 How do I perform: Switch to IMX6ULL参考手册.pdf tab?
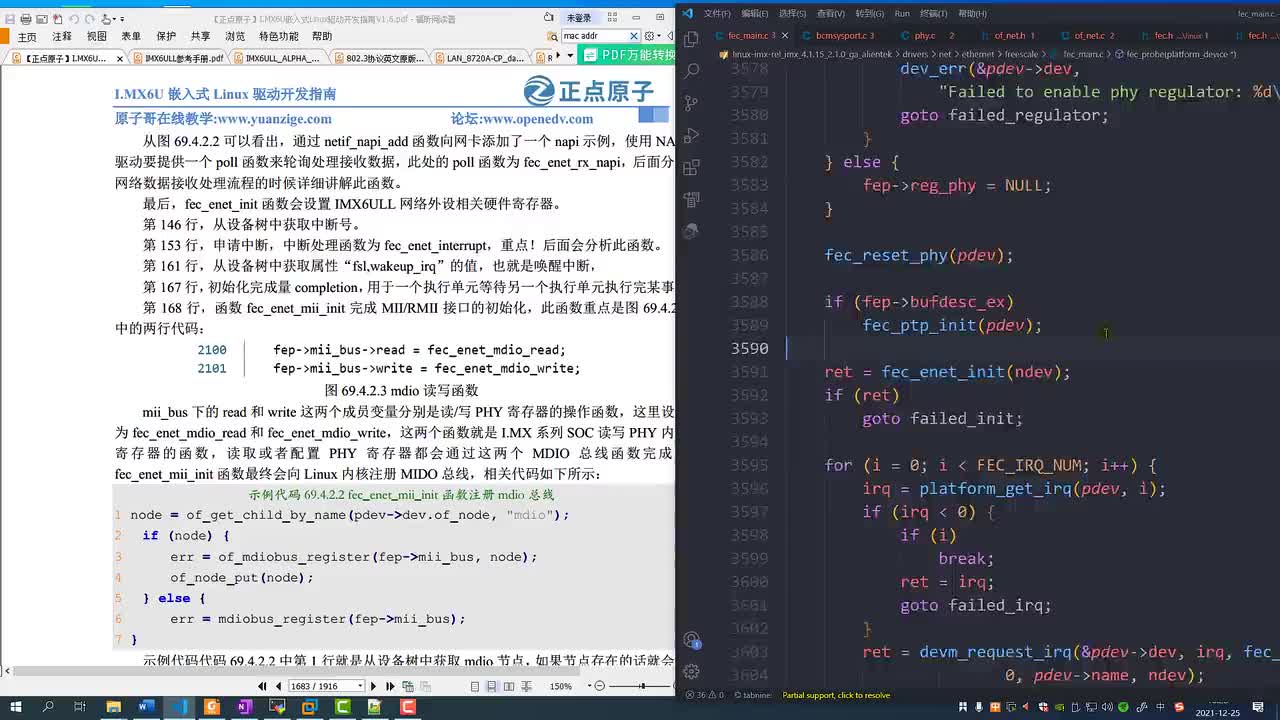182,58
